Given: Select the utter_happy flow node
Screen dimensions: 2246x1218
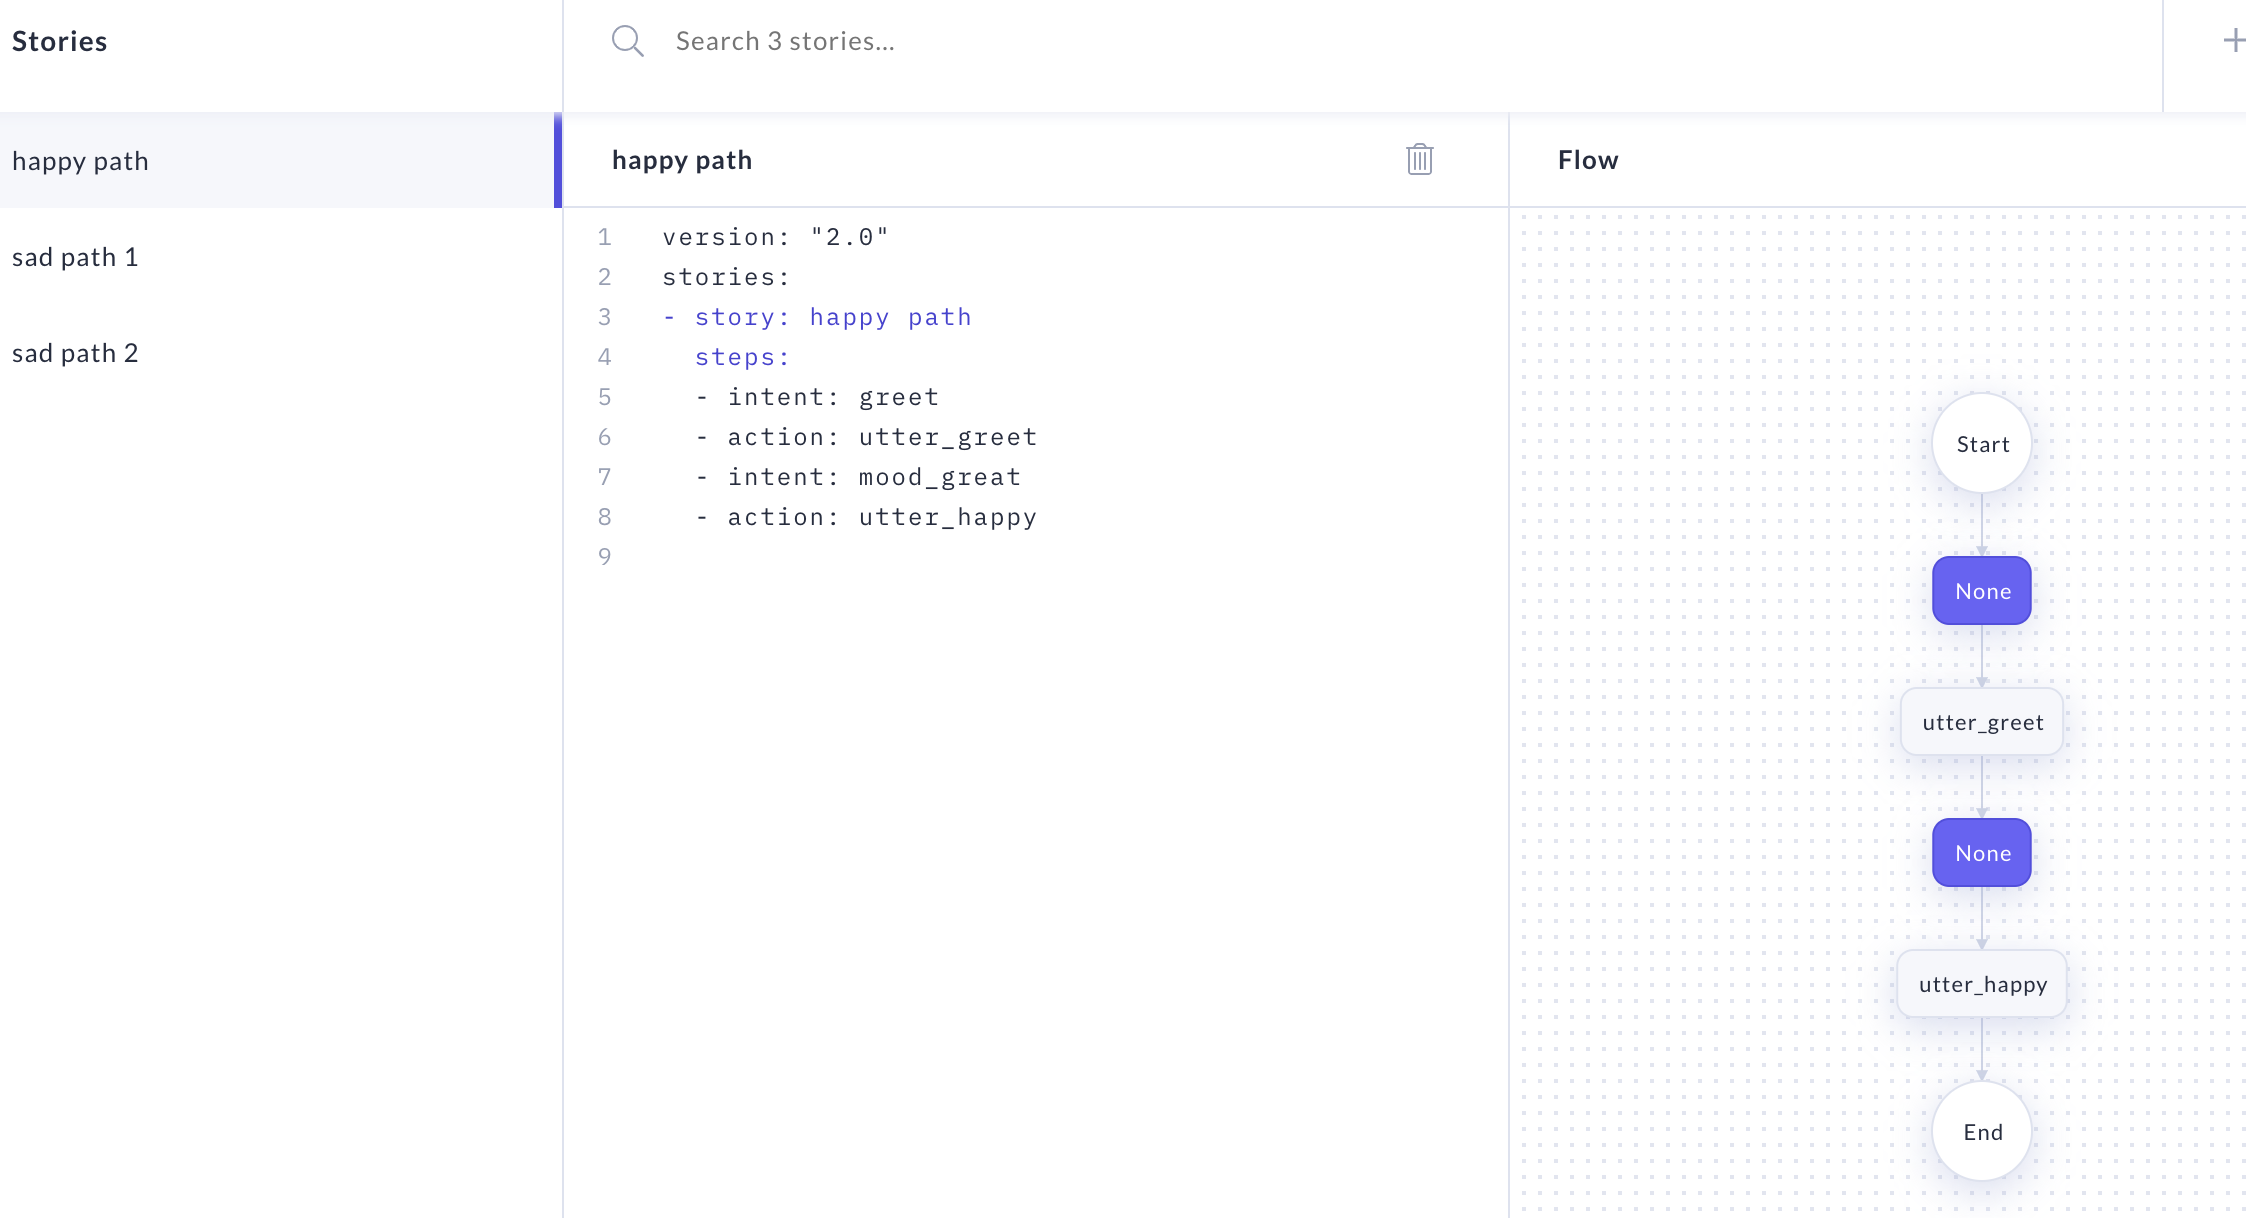Looking at the screenshot, I should tap(1981, 984).
